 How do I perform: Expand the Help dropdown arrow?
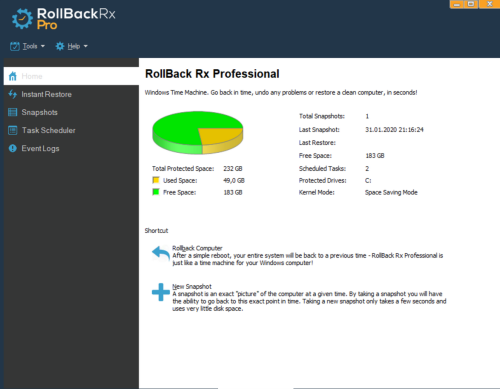pyautogui.click(x=85, y=46)
